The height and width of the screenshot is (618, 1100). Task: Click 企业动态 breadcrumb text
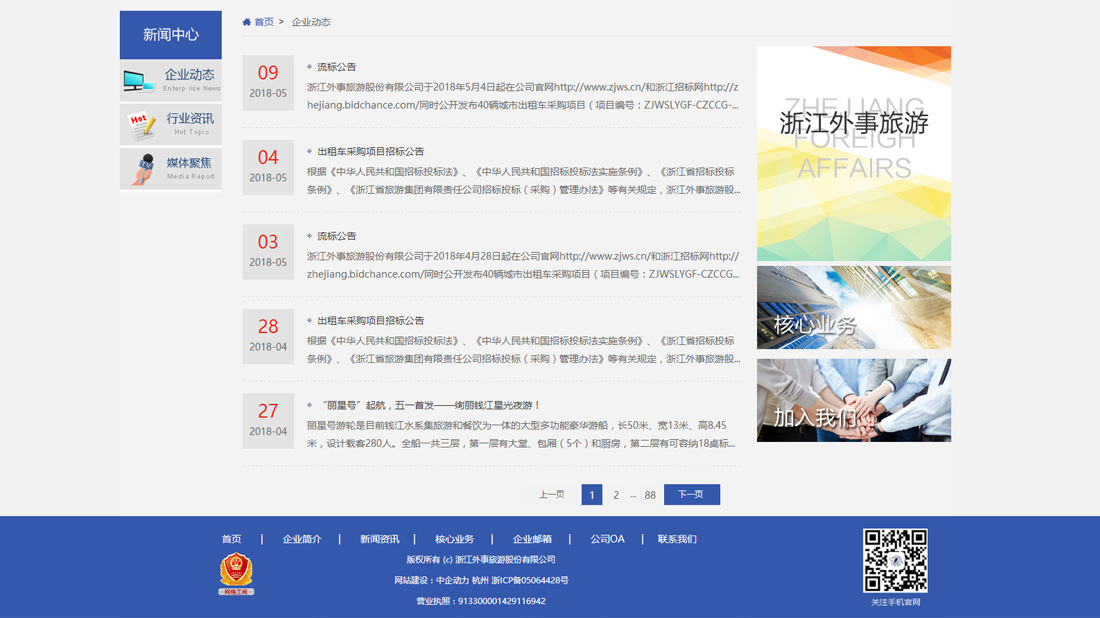(311, 22)
